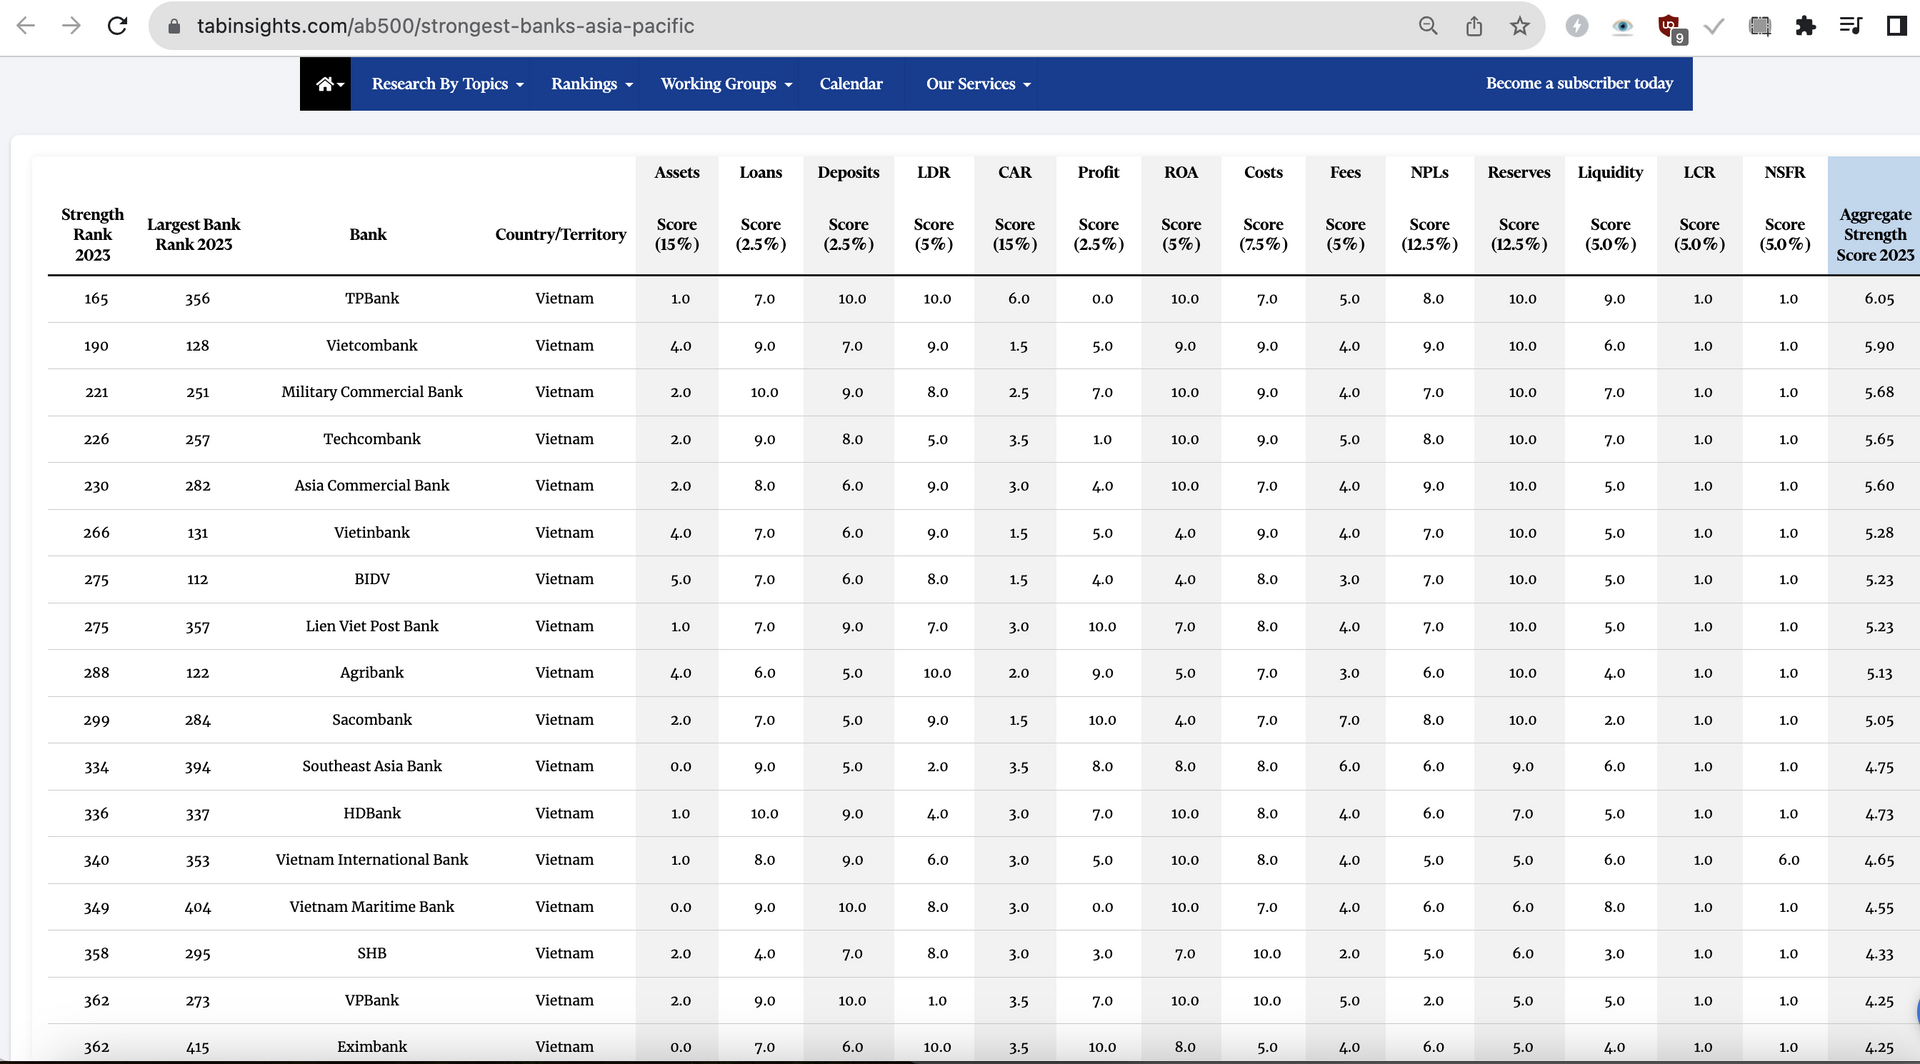The image size is (1920, 1064).
Task: Click the NSFR column header
Action: (1785, 172)
